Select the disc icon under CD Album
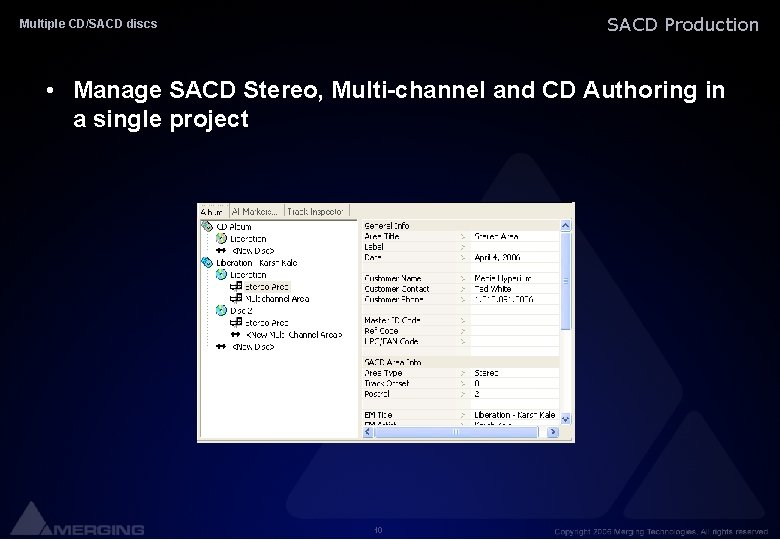The width and height of the screenshot is (780, 540). [x=221, y=239]
